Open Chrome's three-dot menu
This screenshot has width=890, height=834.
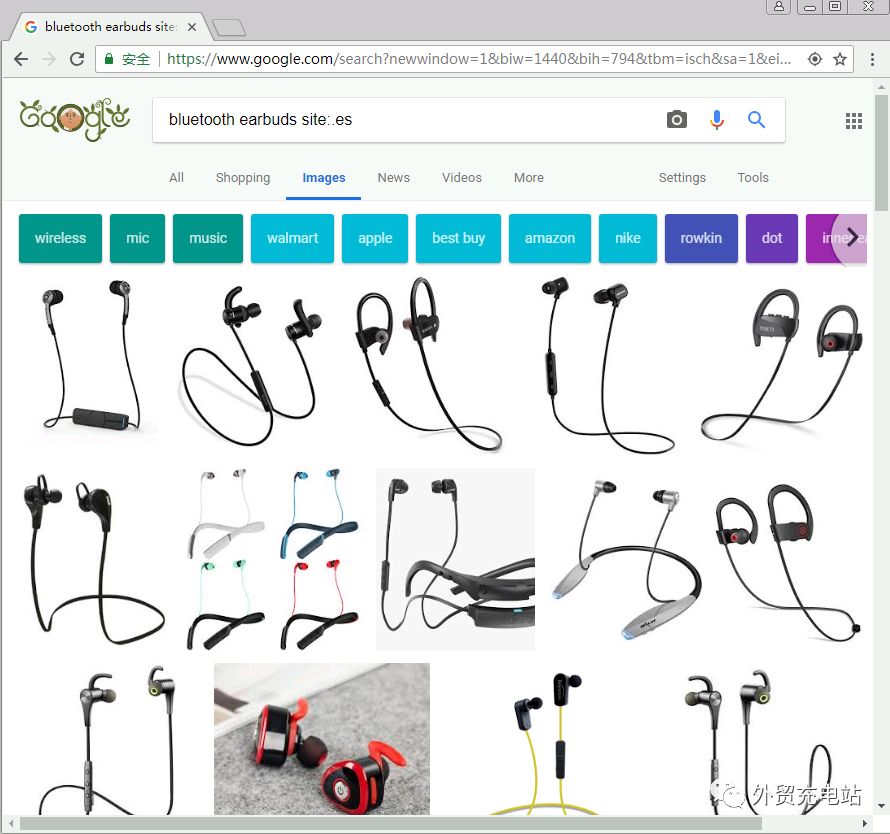[x=872, y=59]
